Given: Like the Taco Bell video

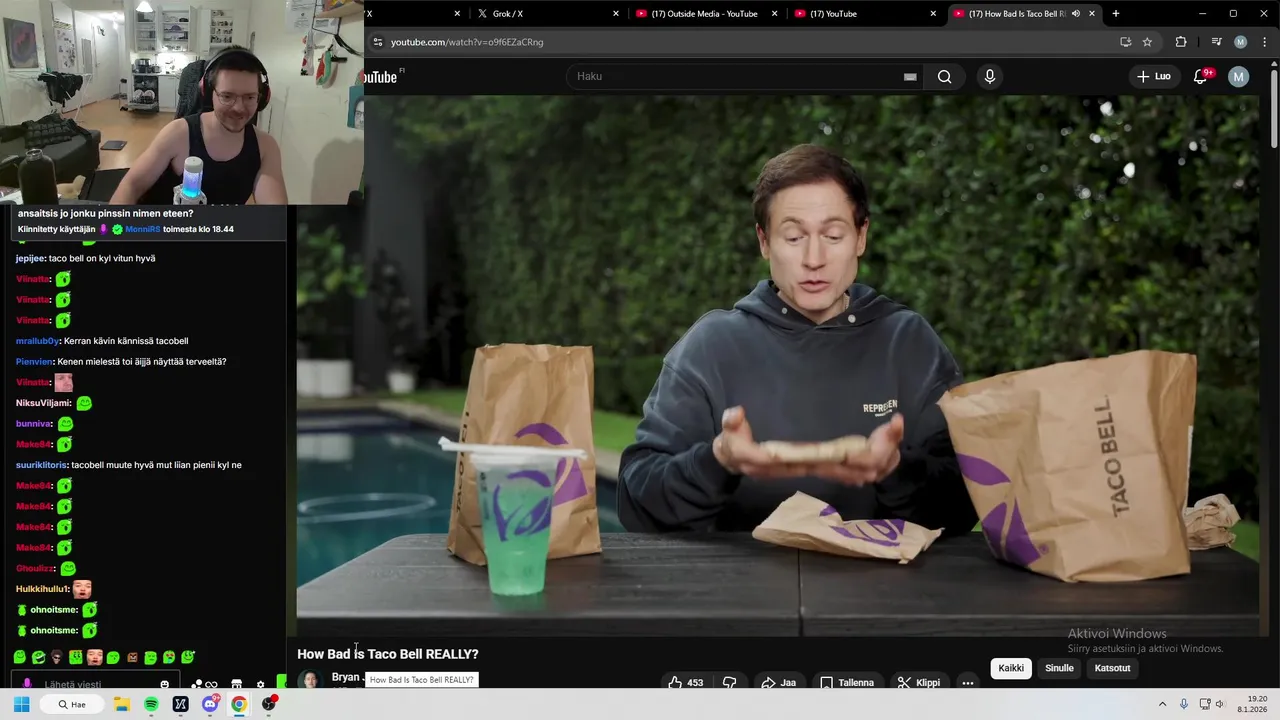Looking at the screenshot, I should 685,683.
